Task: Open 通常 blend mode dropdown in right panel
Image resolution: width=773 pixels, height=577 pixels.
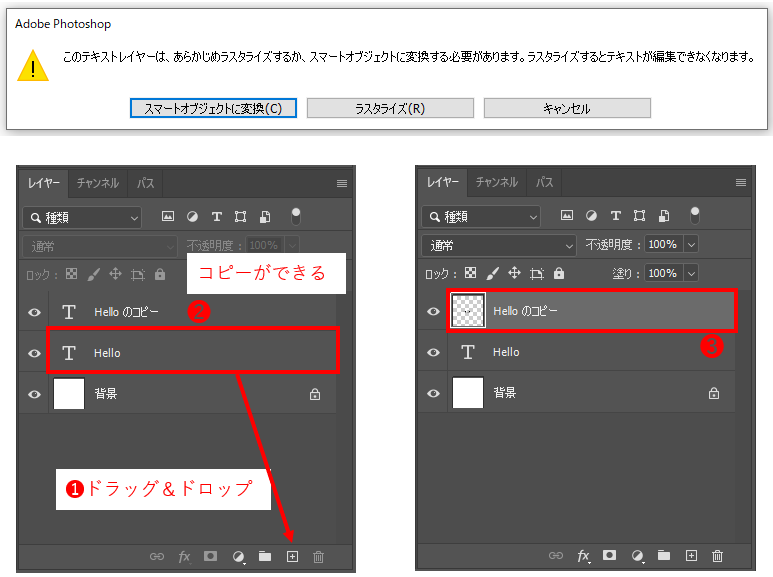Action: point(499,245)
